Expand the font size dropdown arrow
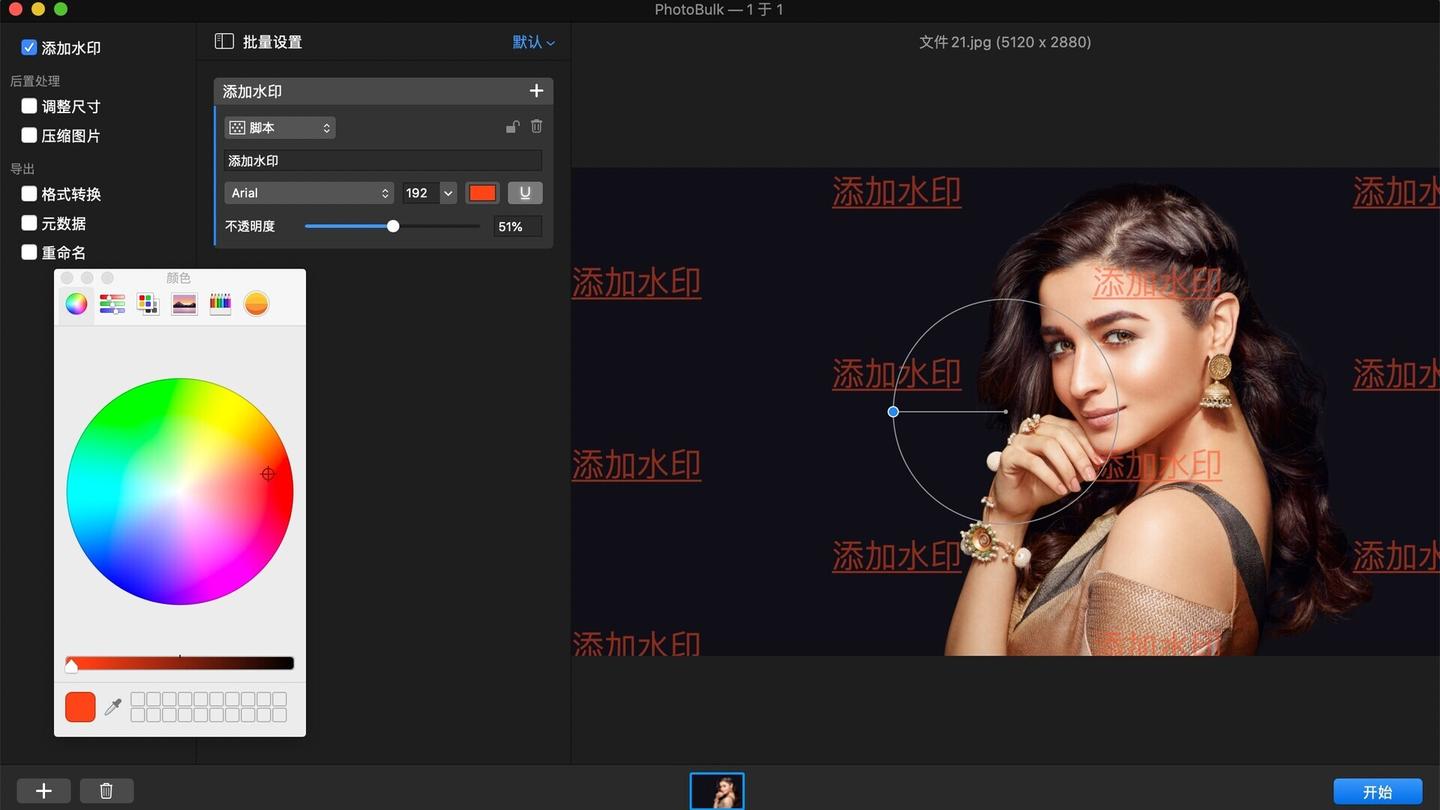This screenshot has width=1440, height=810. point(448,193)
